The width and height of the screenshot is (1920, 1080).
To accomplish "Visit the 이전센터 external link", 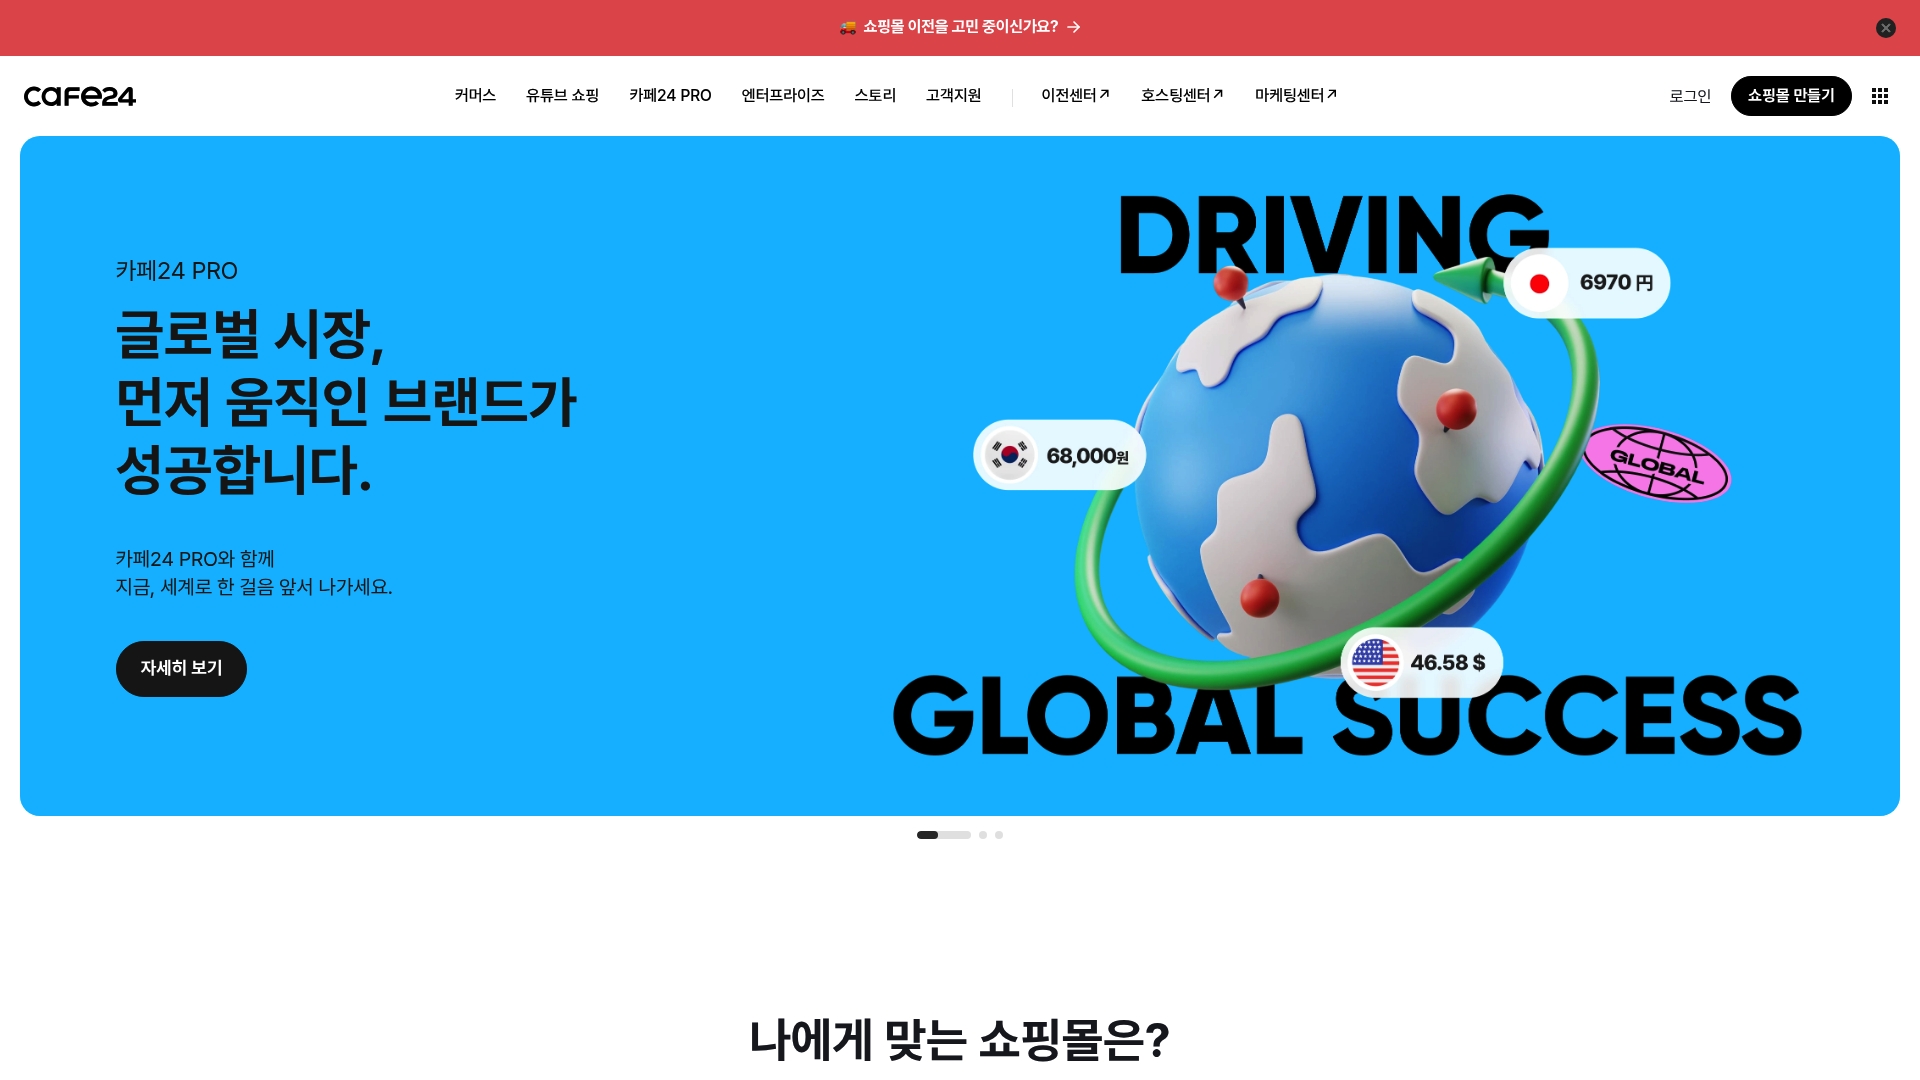I will click(1075, 95).
